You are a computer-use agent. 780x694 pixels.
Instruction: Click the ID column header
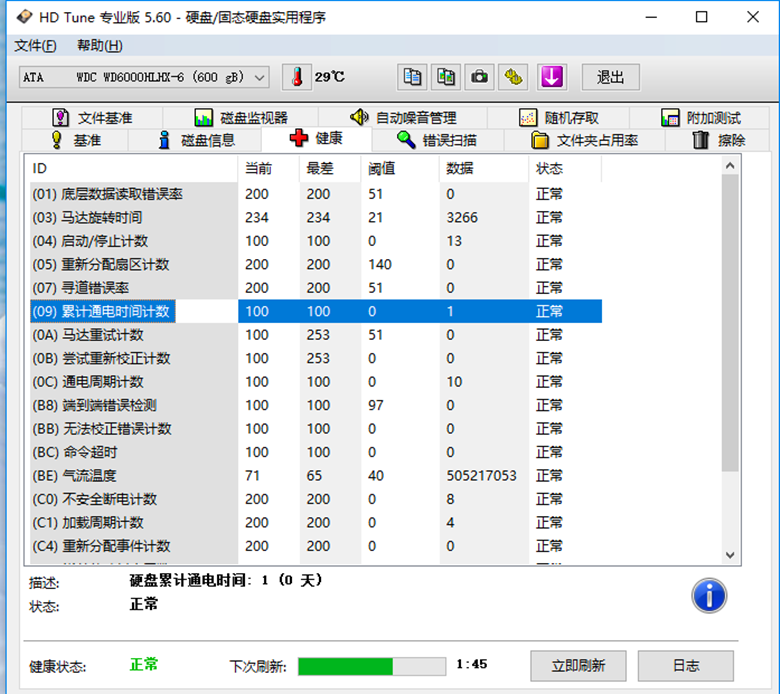[133, 168]
